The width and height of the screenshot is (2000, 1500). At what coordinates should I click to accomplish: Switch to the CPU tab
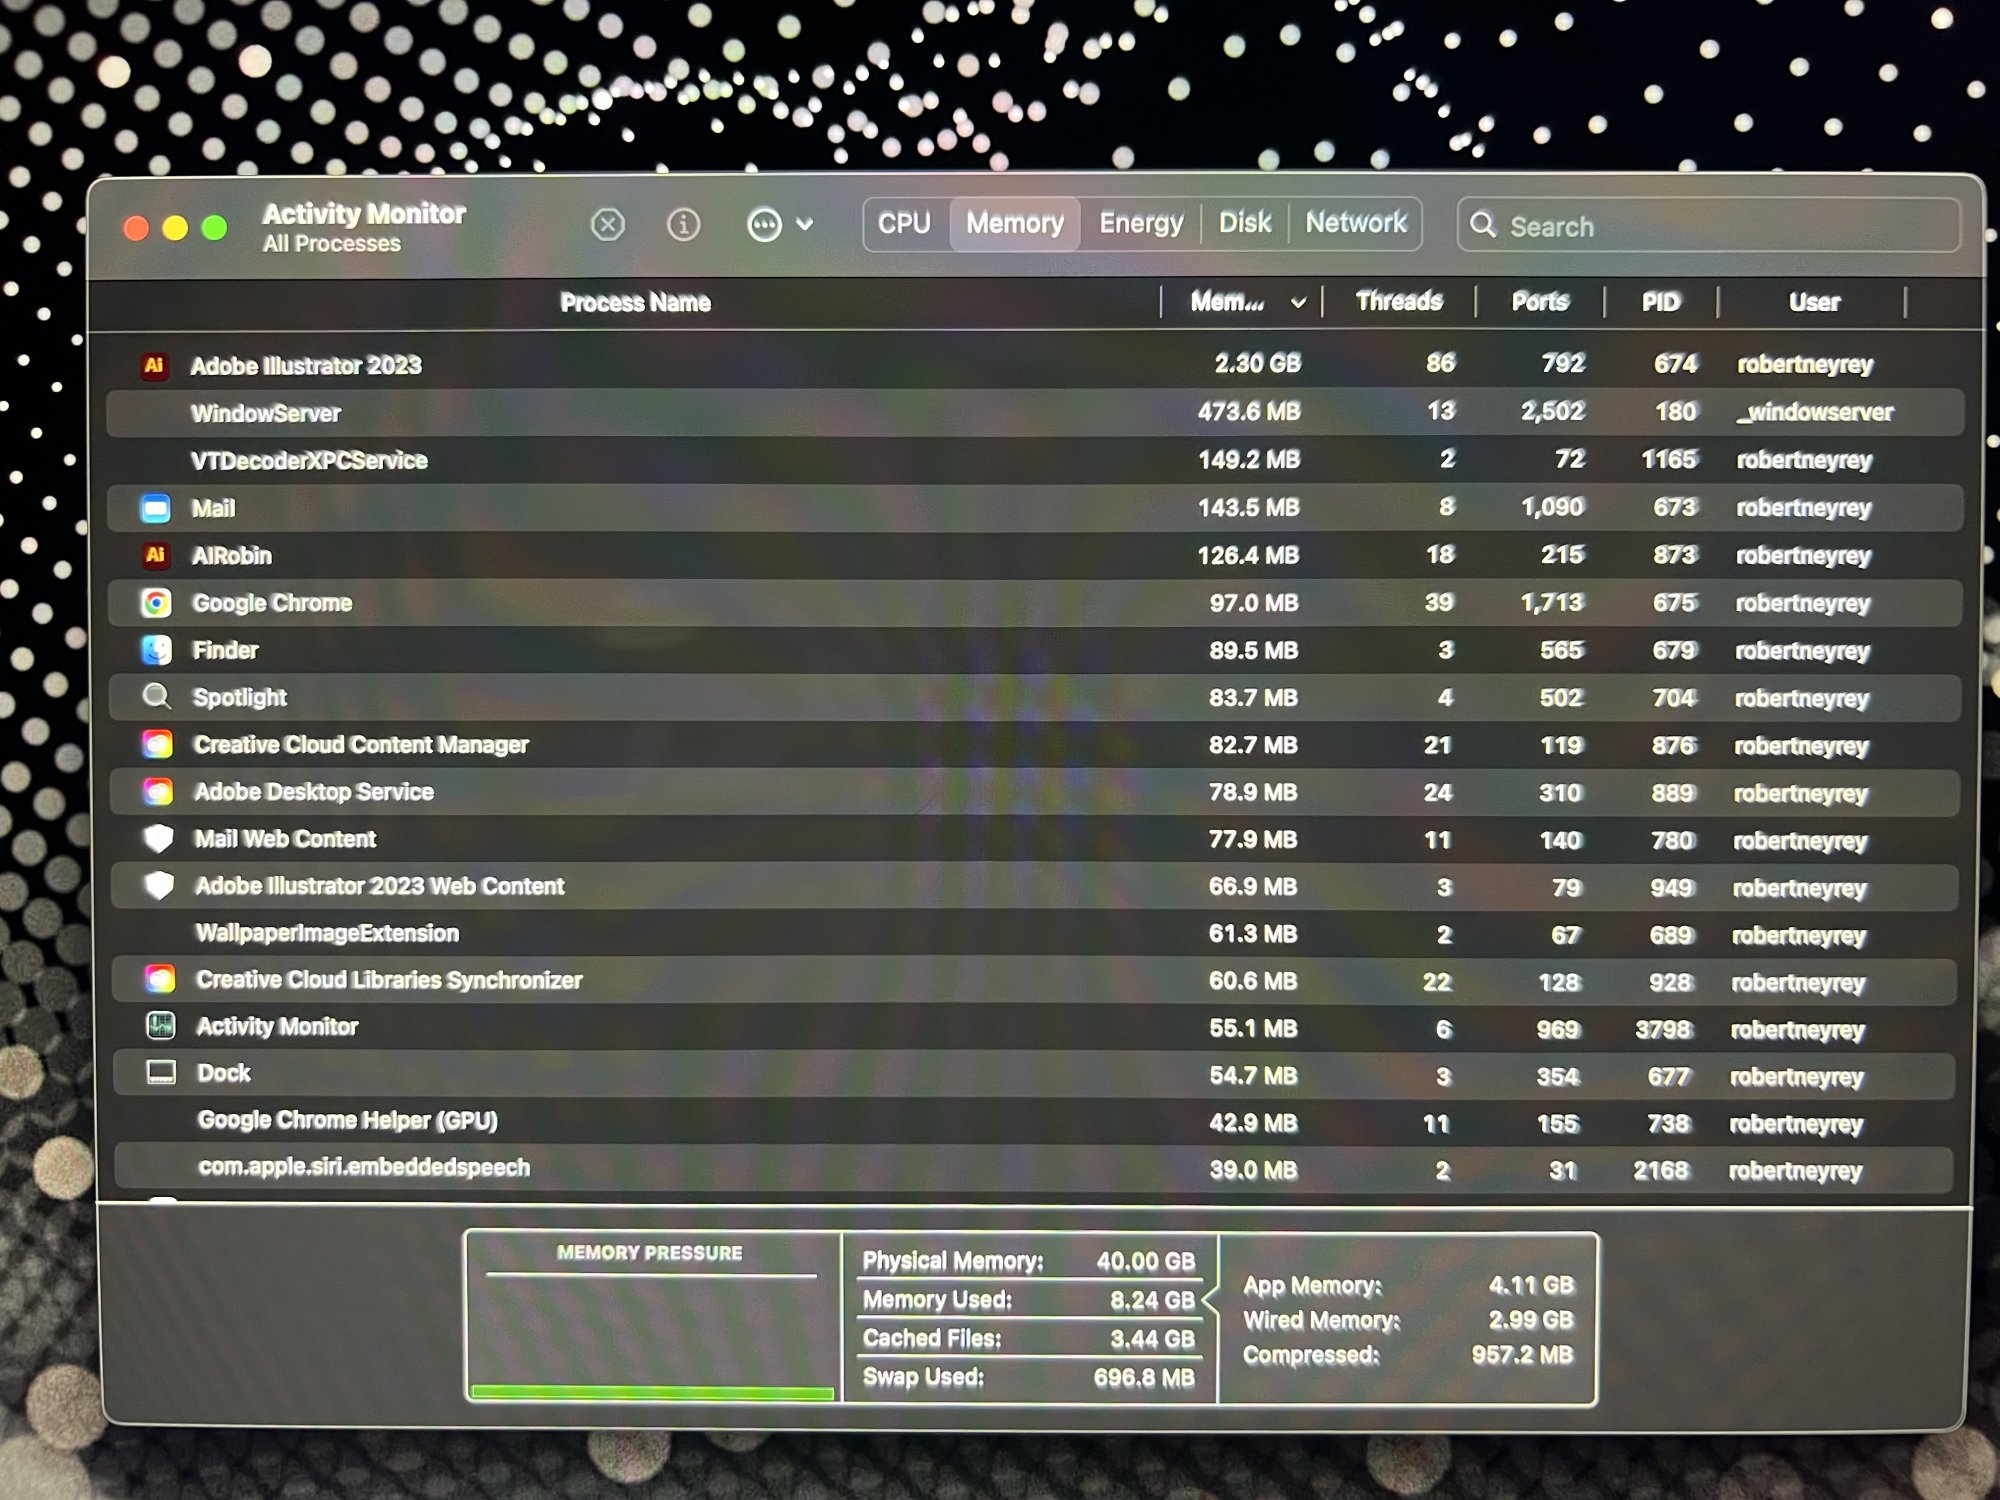904,223
